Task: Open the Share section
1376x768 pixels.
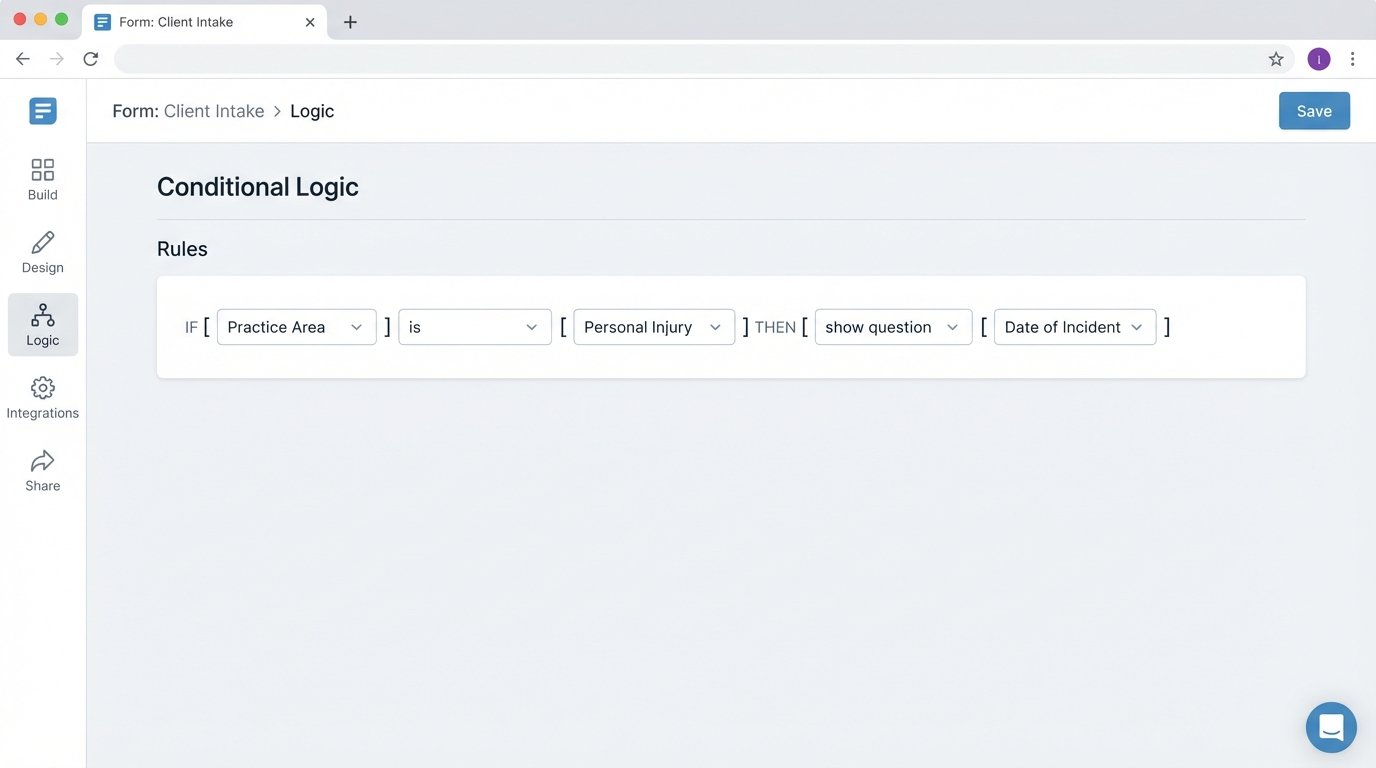Action: click(42, 470)
